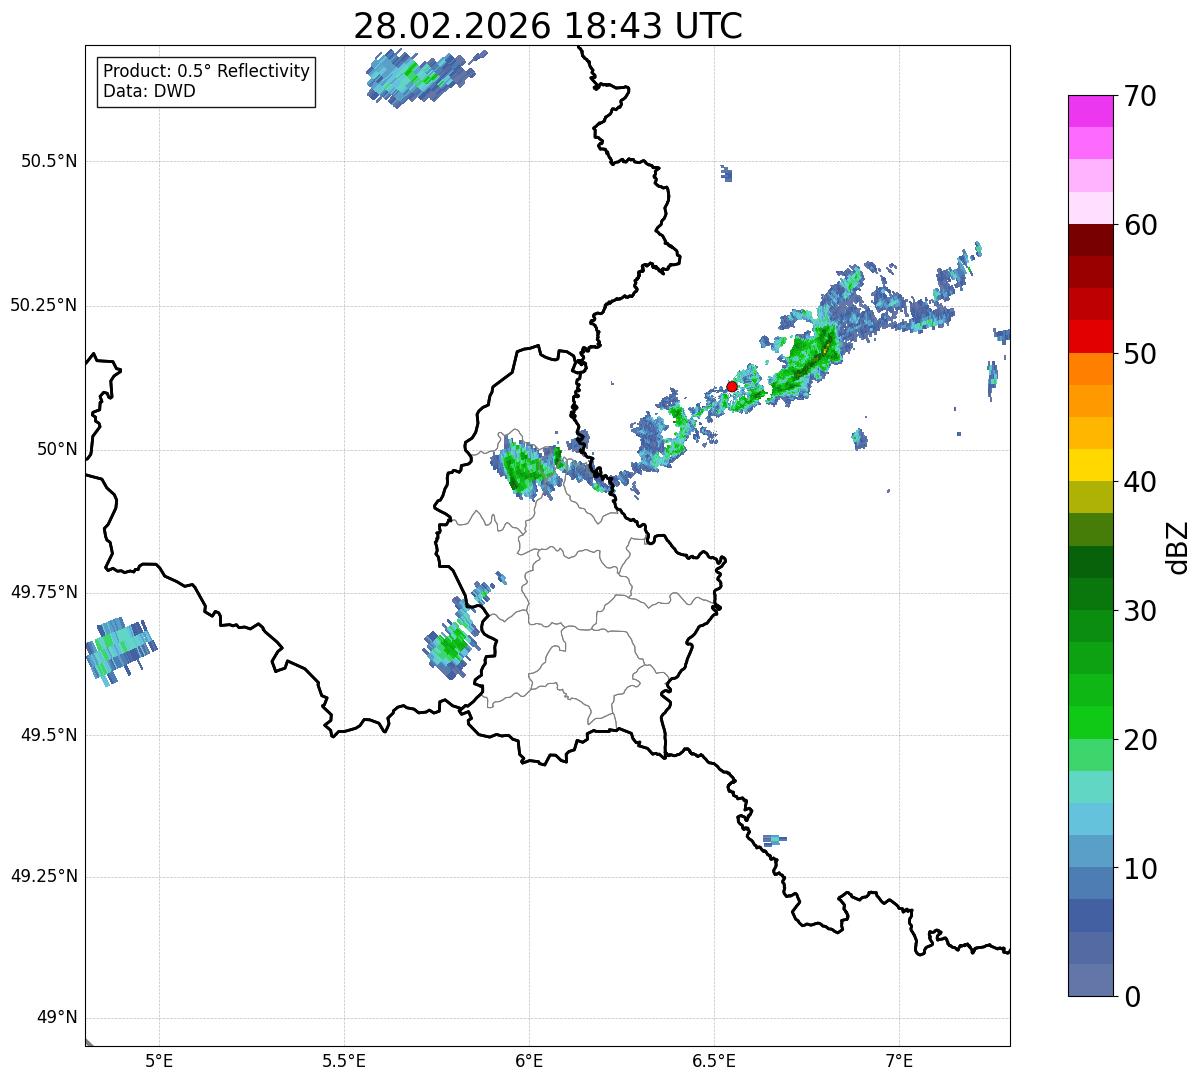Click the striped radar echo at left map edge
Viewport: 1202px width, 1081px height.
coord(119,650)
